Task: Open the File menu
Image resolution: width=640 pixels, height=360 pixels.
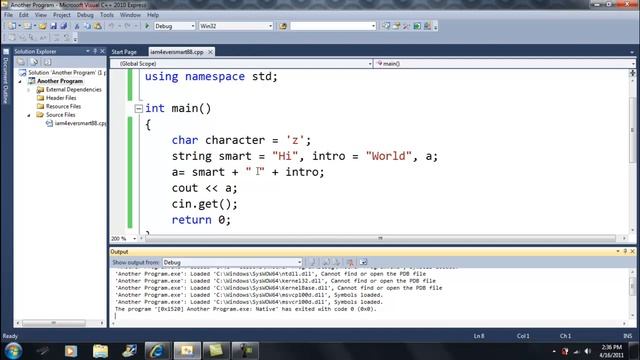Action: 8,15
